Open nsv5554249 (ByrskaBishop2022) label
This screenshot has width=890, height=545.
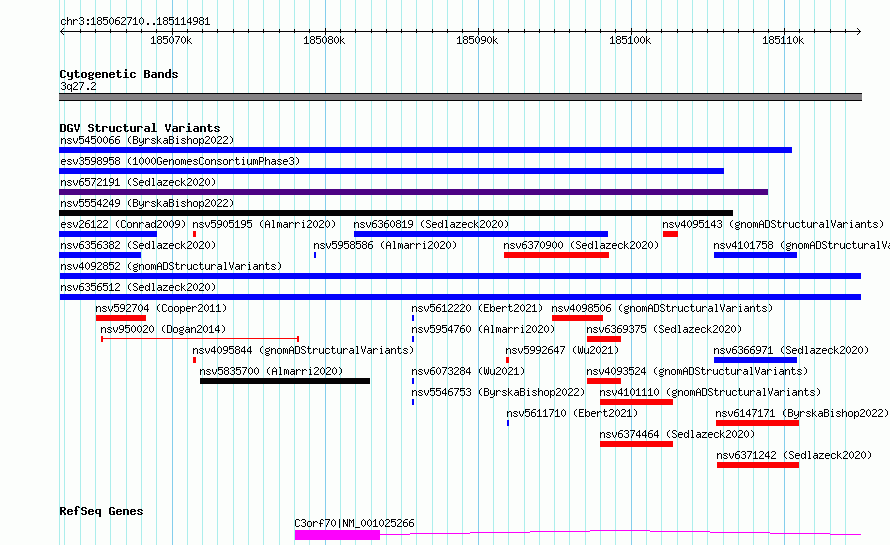click(x=147, y=203)
